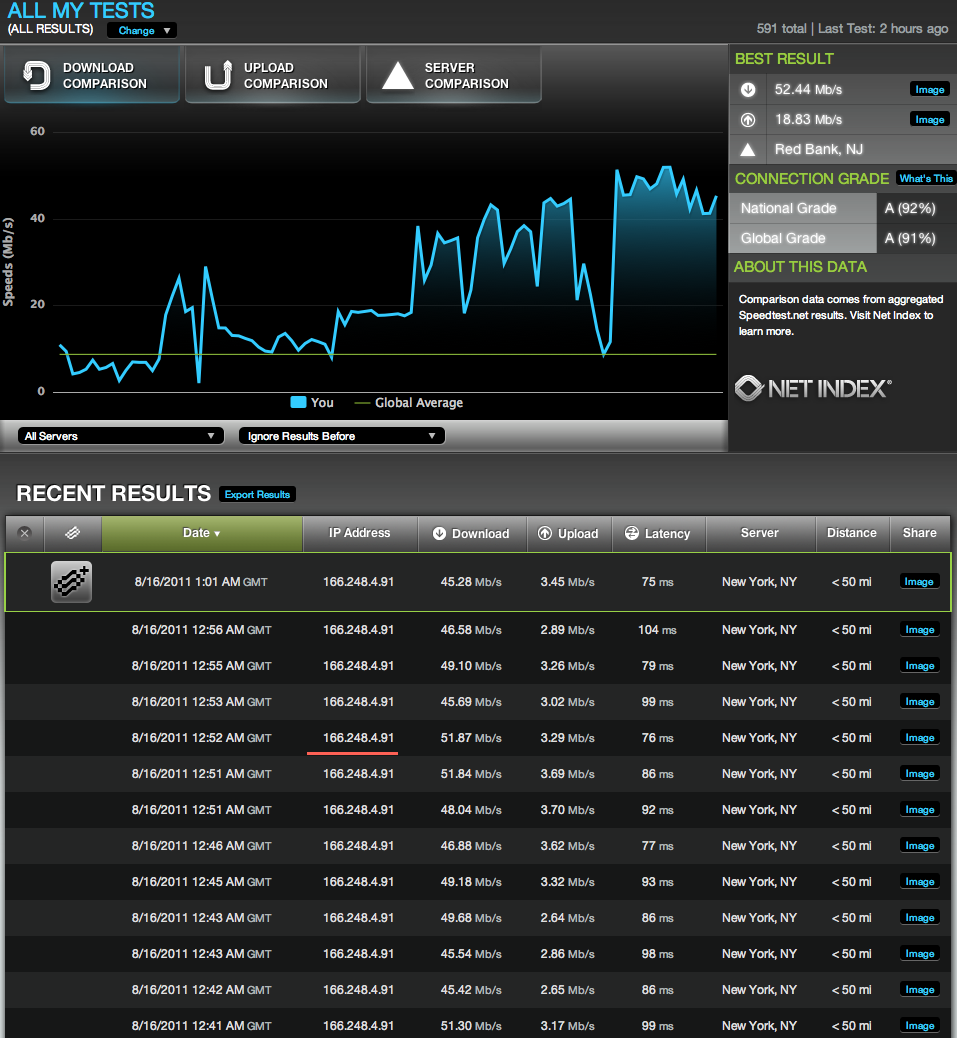Click the best result download icon

coord(748,89)
